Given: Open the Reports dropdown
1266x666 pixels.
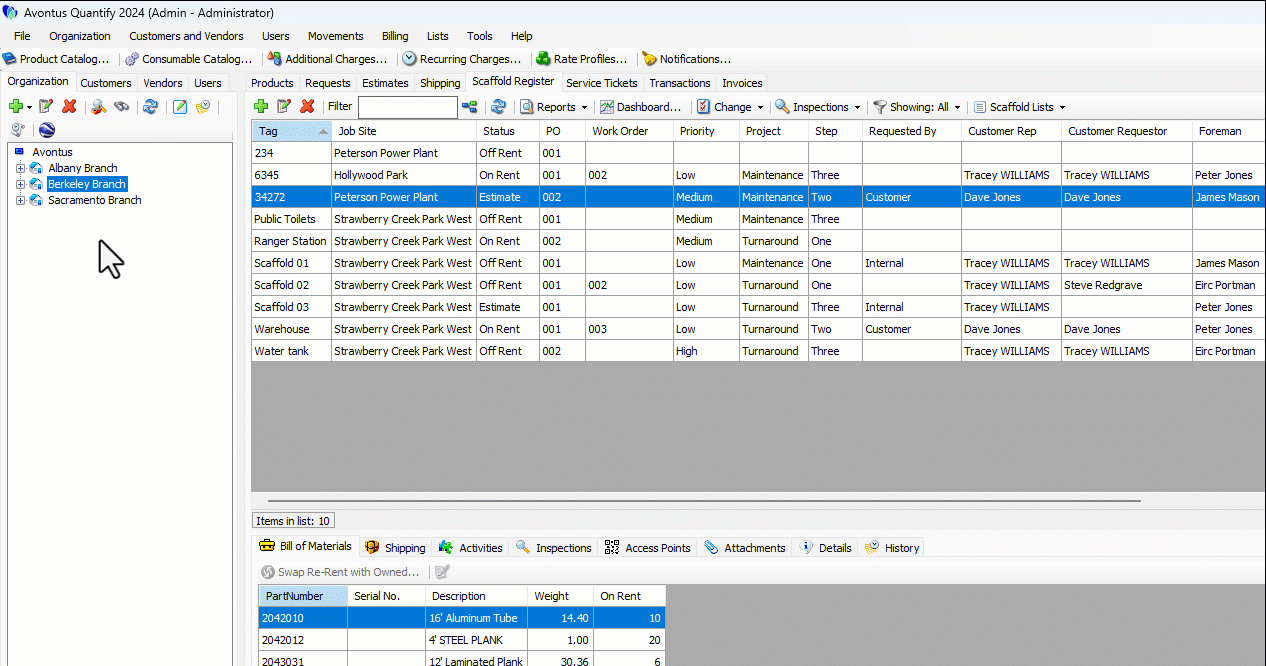Looking at the screenshot, I should click(555, 107).
